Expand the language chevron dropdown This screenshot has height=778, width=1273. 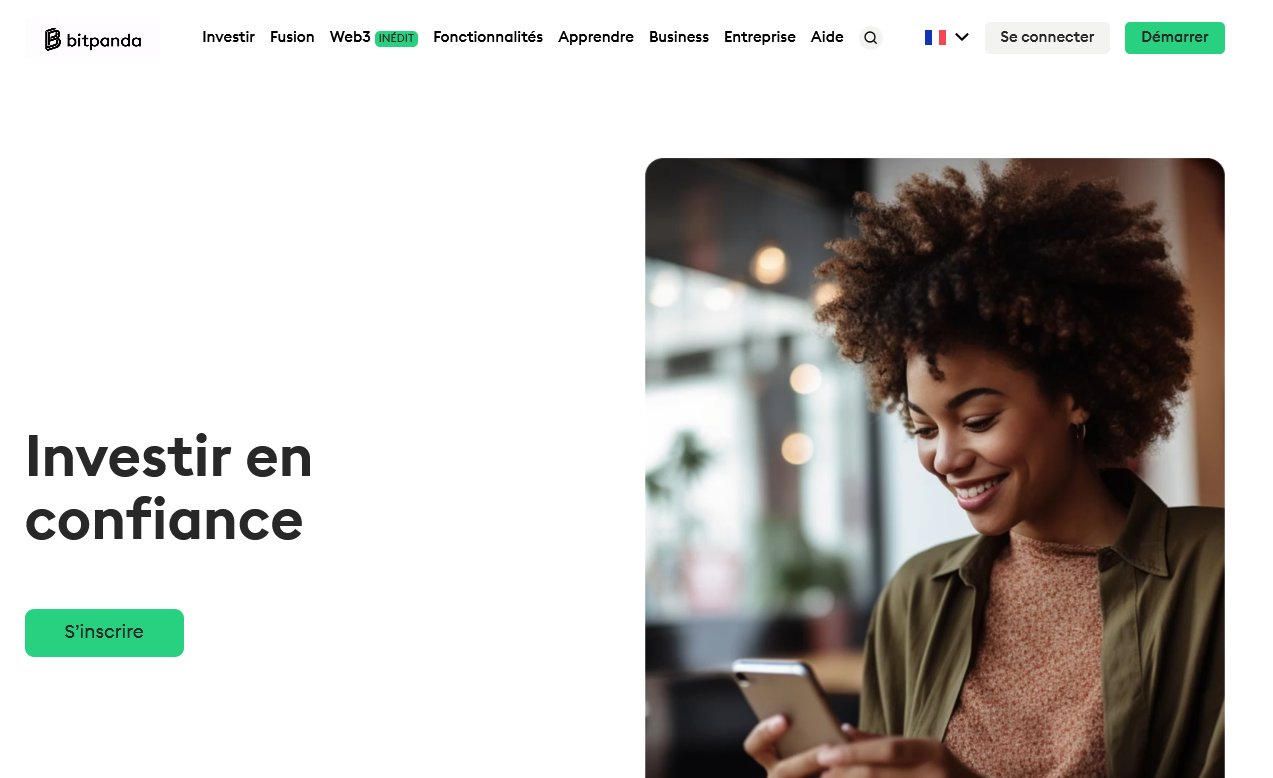962,37
